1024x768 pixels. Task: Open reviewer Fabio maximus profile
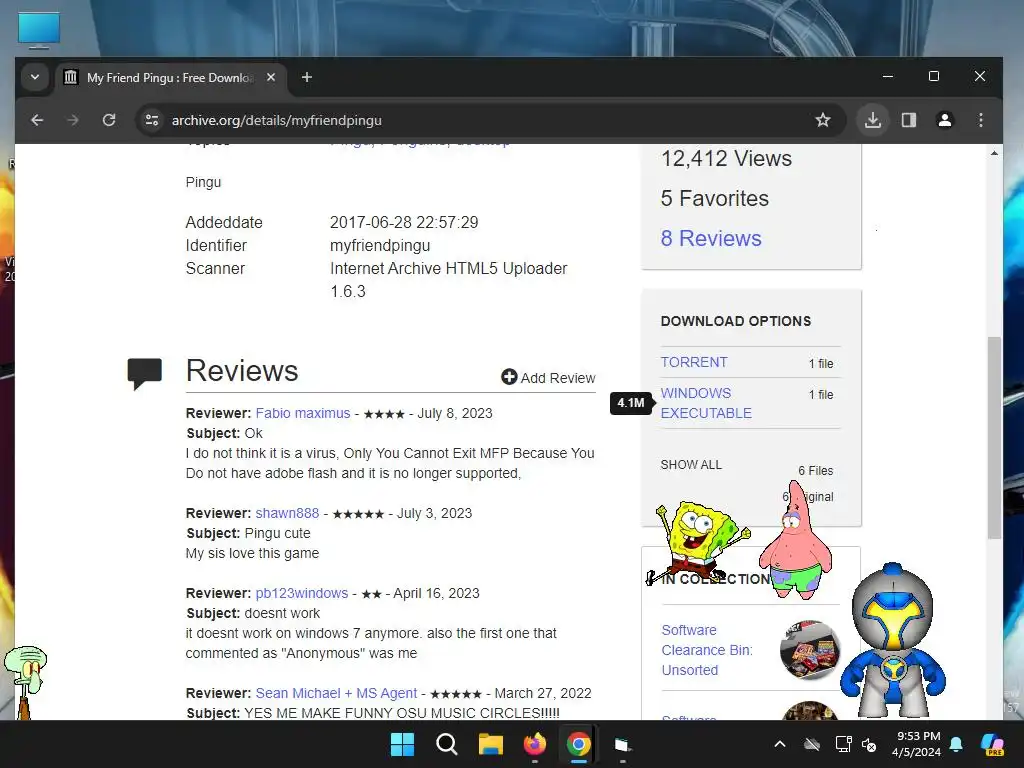[303, 413]
